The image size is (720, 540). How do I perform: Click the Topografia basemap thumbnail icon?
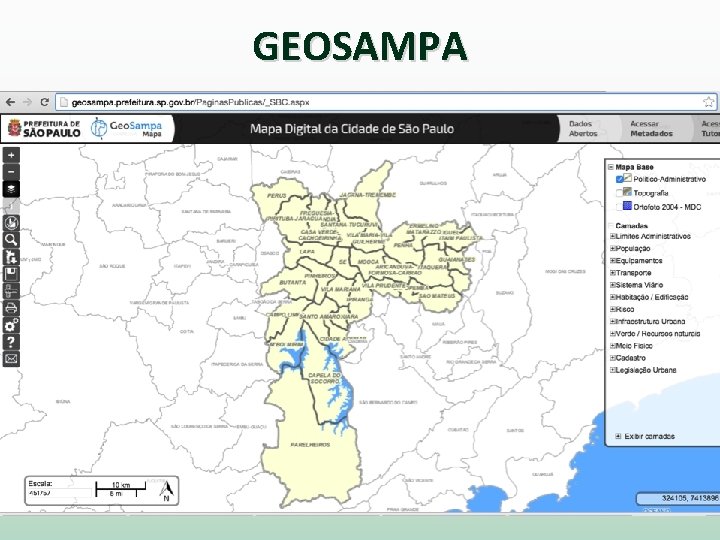(x=628, y=192)
